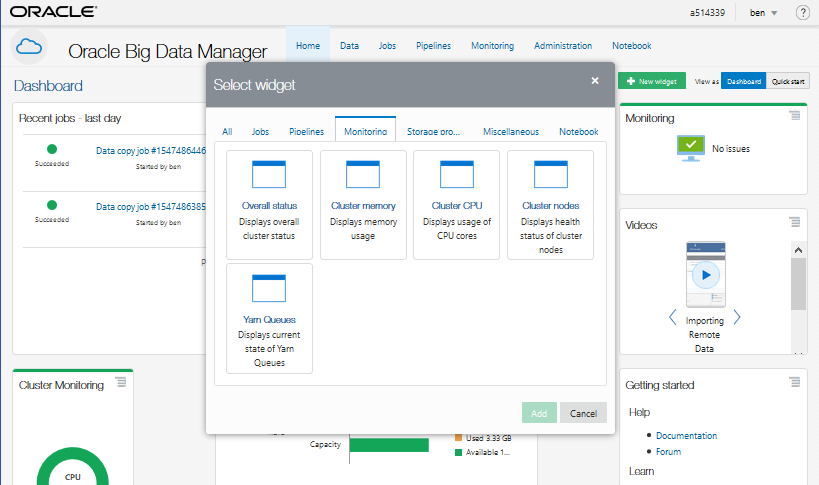This screenshot has width=819, height=485.
Task: Click the a514339 account text
Action: pos(707,13)
